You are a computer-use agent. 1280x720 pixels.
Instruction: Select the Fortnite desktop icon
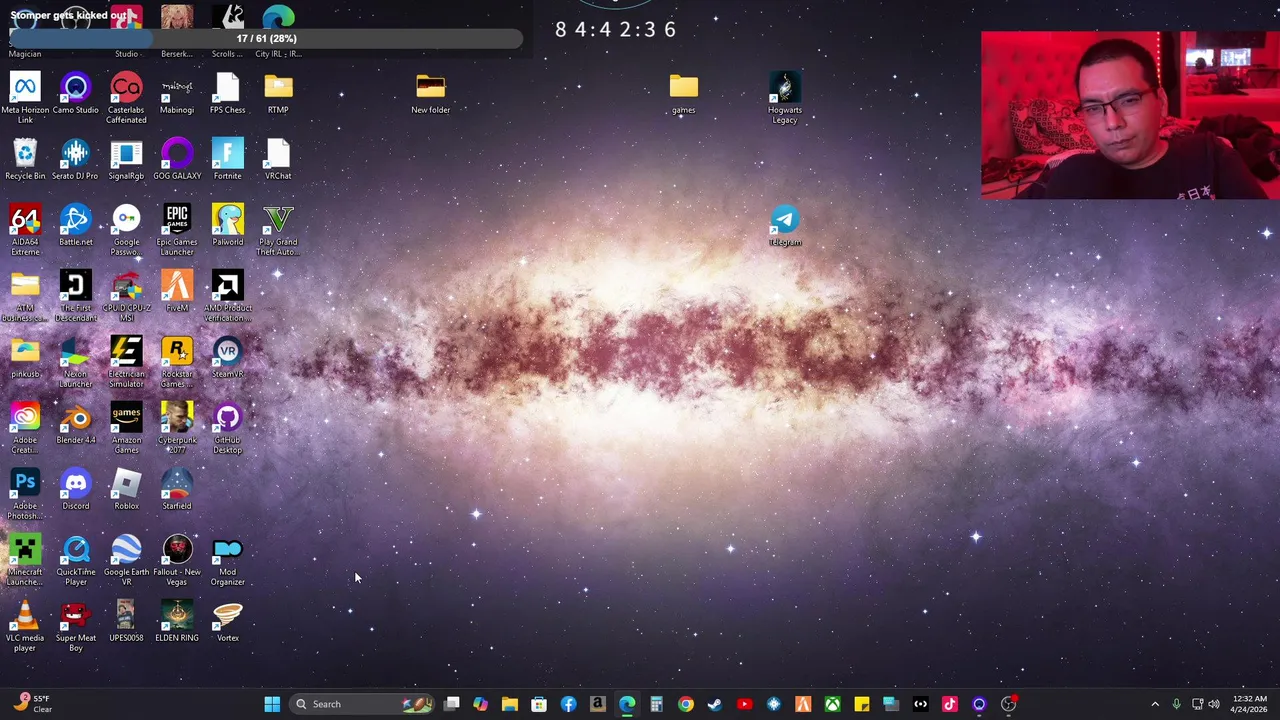pos(227,160)
